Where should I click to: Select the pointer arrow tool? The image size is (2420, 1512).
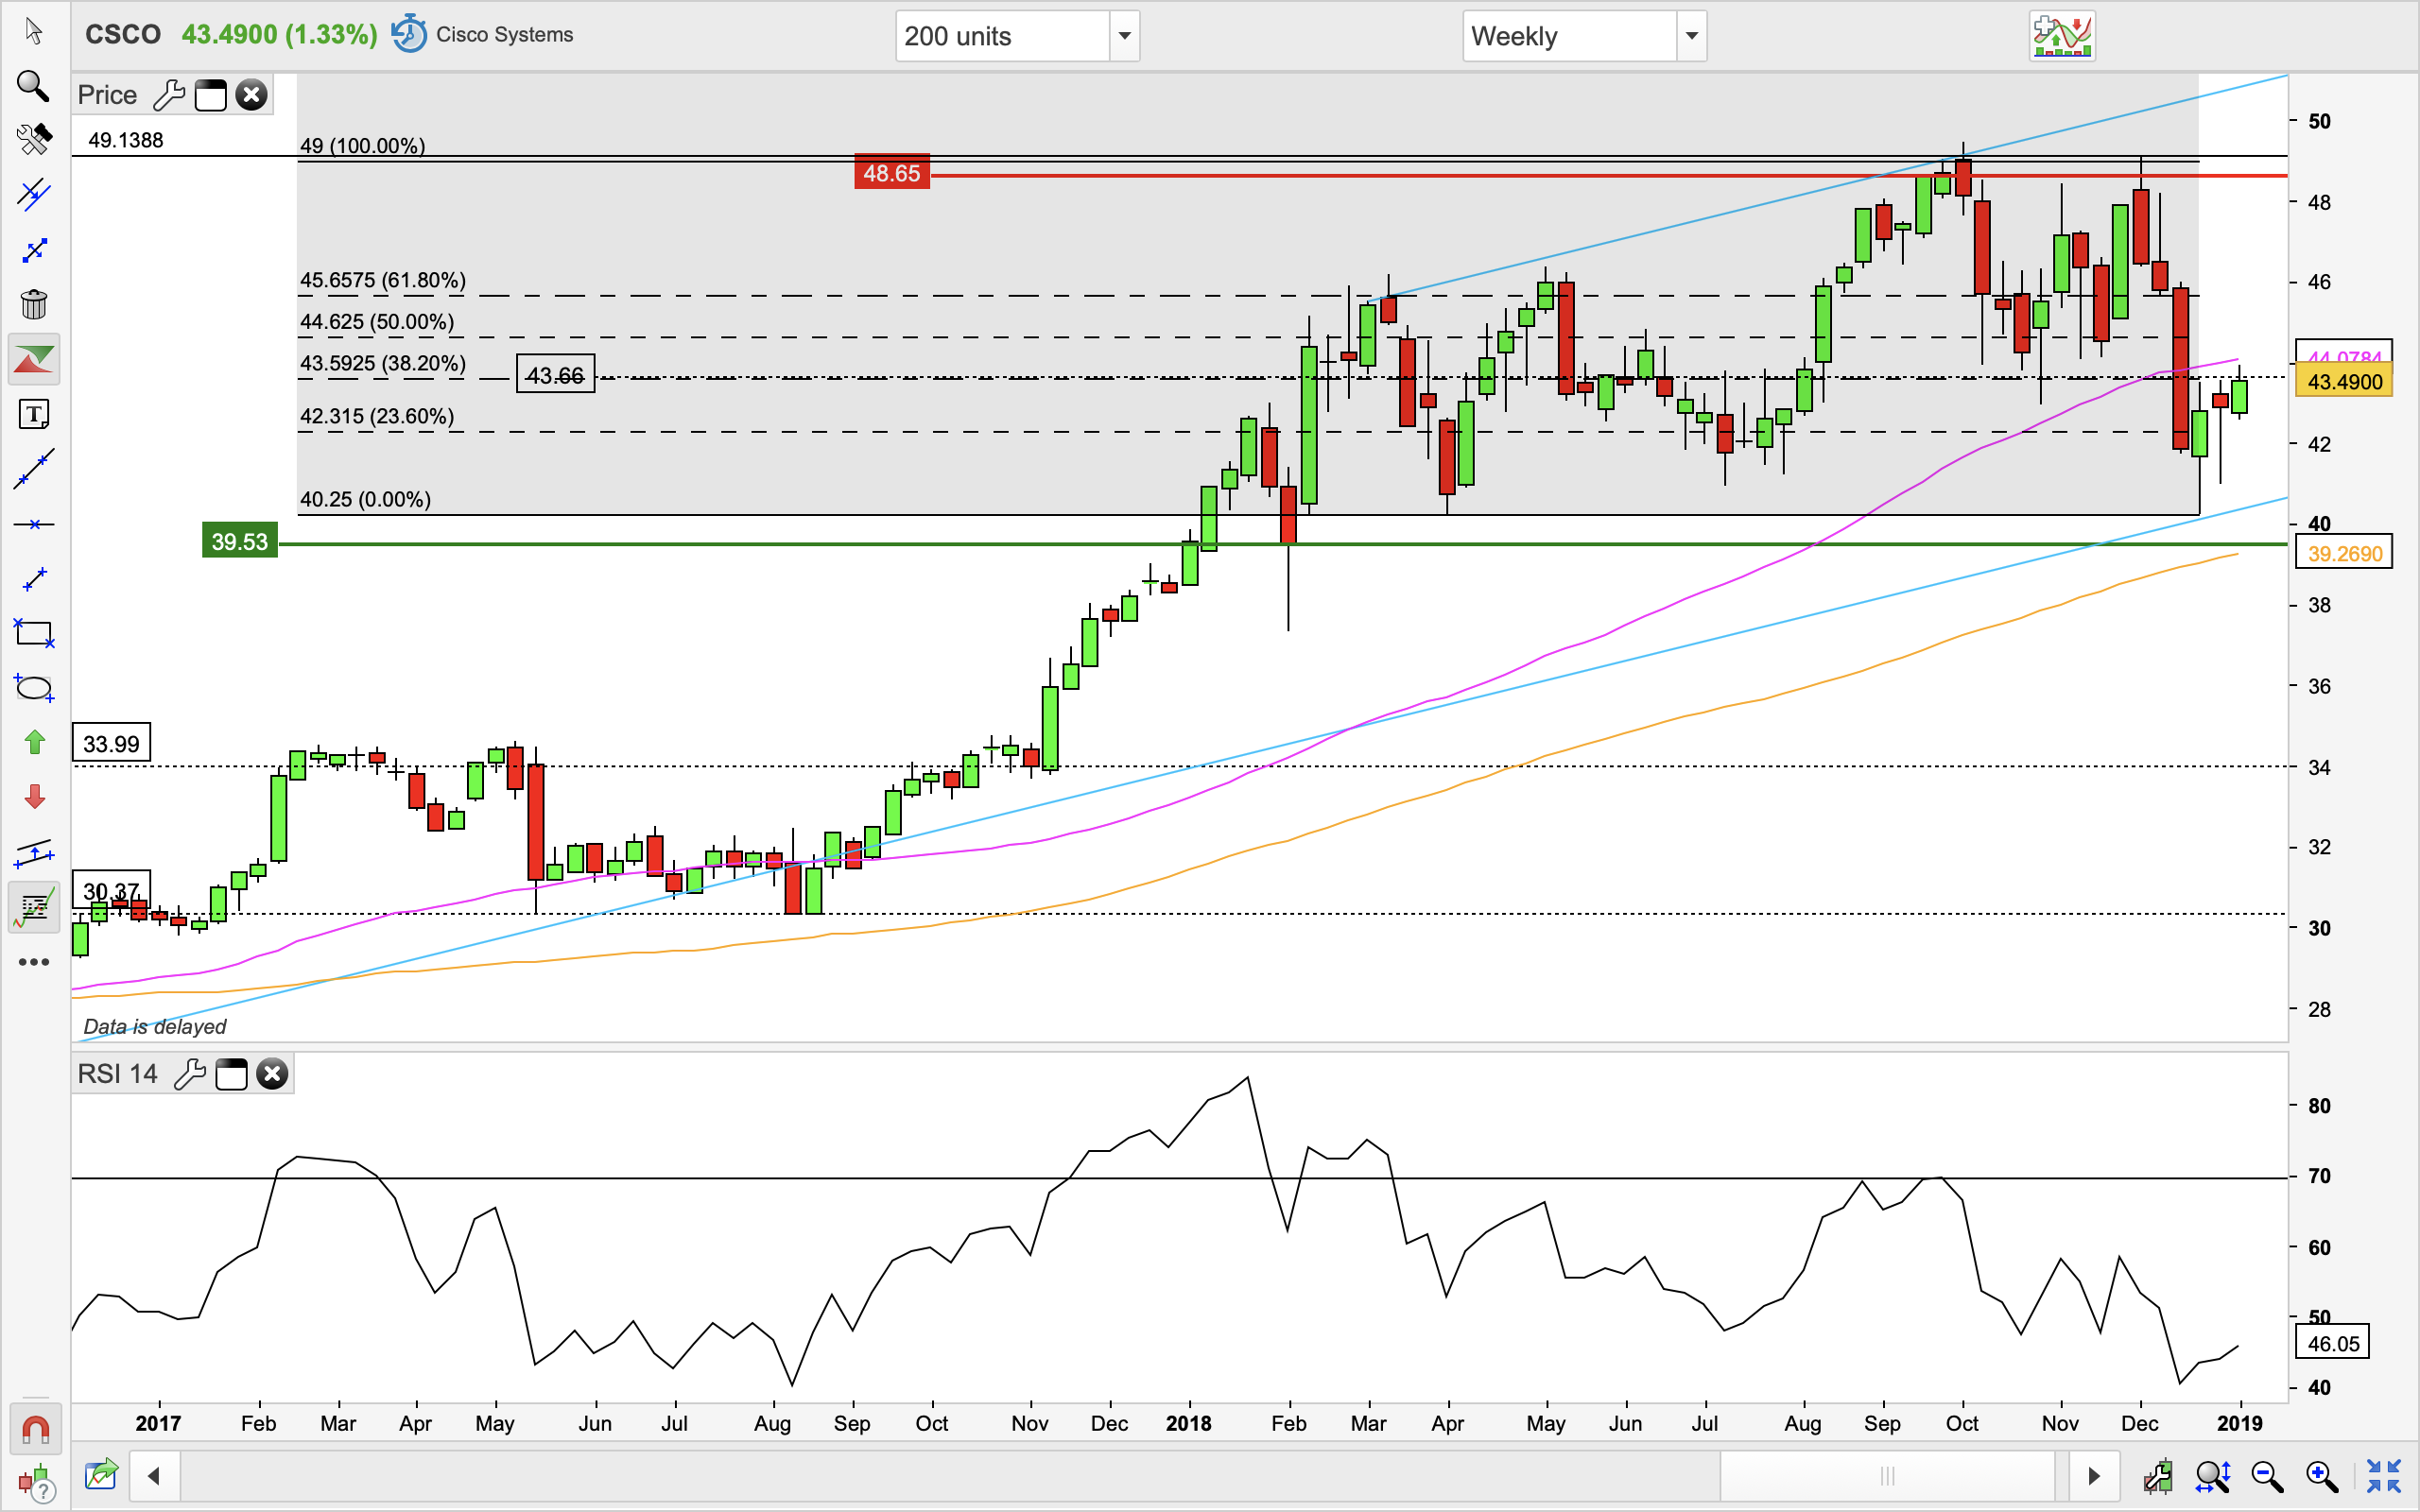(x=34, y=32)
